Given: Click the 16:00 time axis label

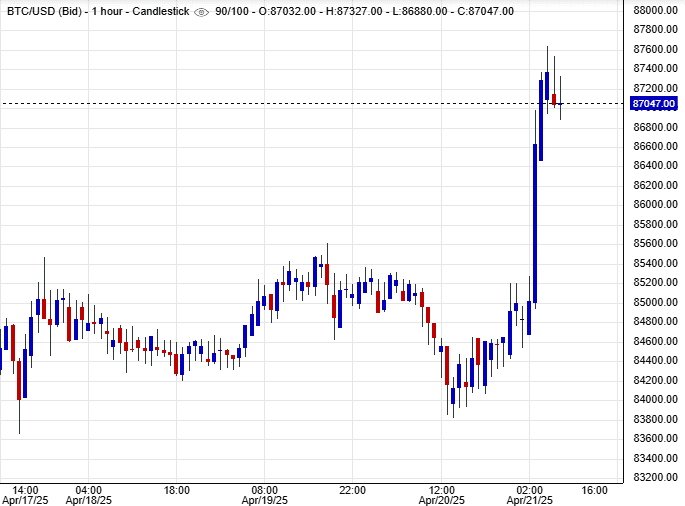Looking at the screenshot, I should (x=594, y=490).
